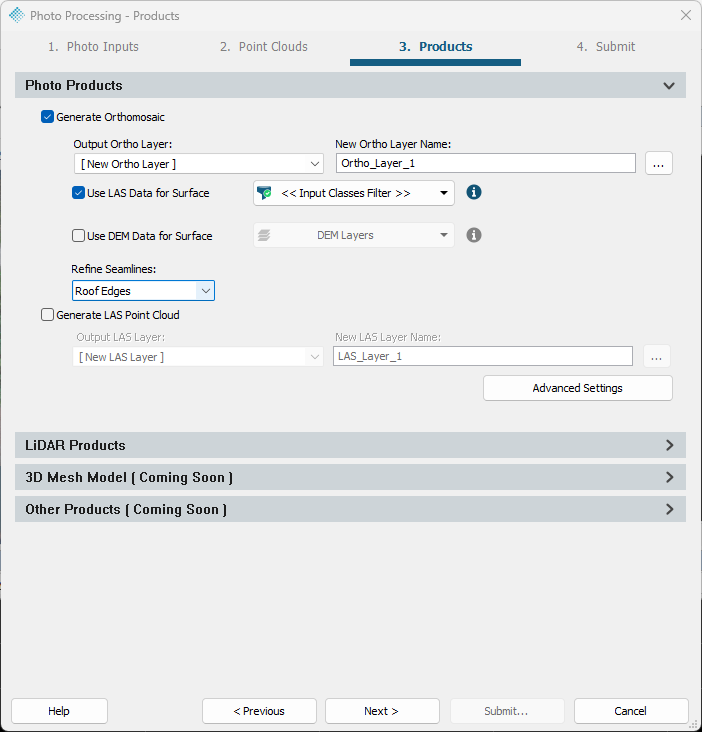Viewport: 702px width, 732px height.
Task: Expand the LiDAR Products section
Action: coord(350,445)
